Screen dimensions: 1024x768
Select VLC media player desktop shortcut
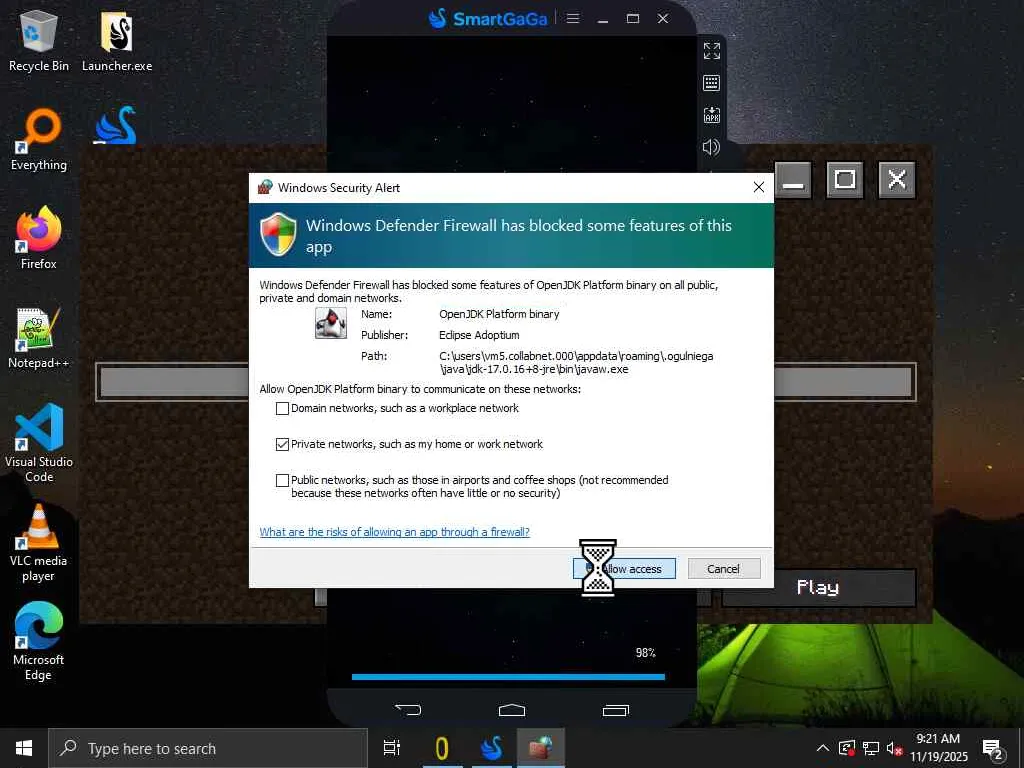coord(39,543)
